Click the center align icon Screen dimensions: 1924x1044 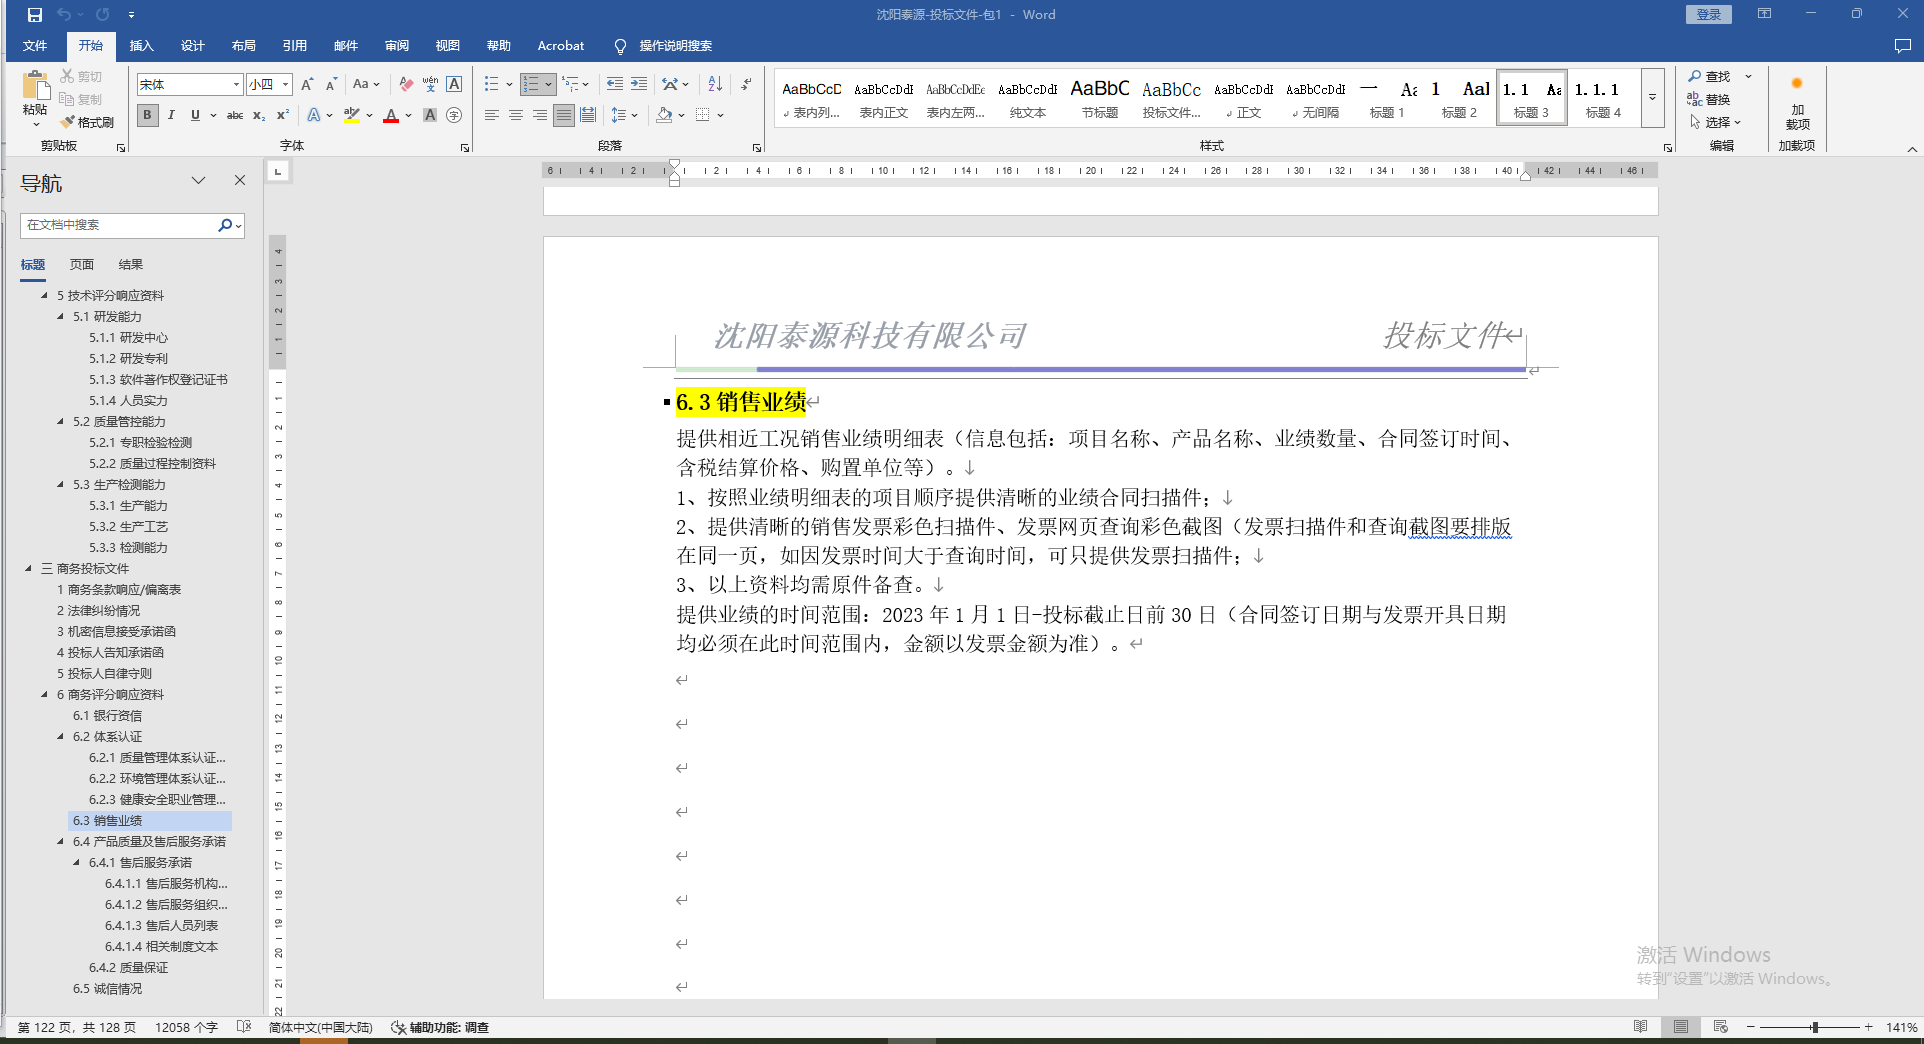pyautogui.click(x=516, y=115)
